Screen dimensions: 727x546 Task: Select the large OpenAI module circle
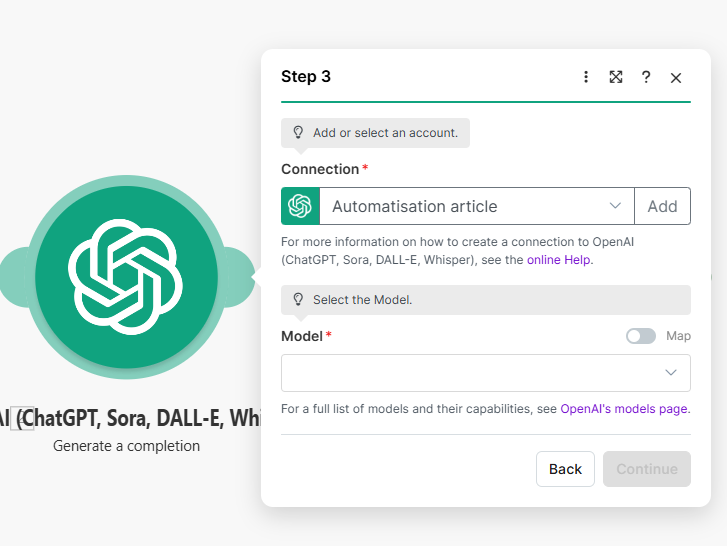126,277
